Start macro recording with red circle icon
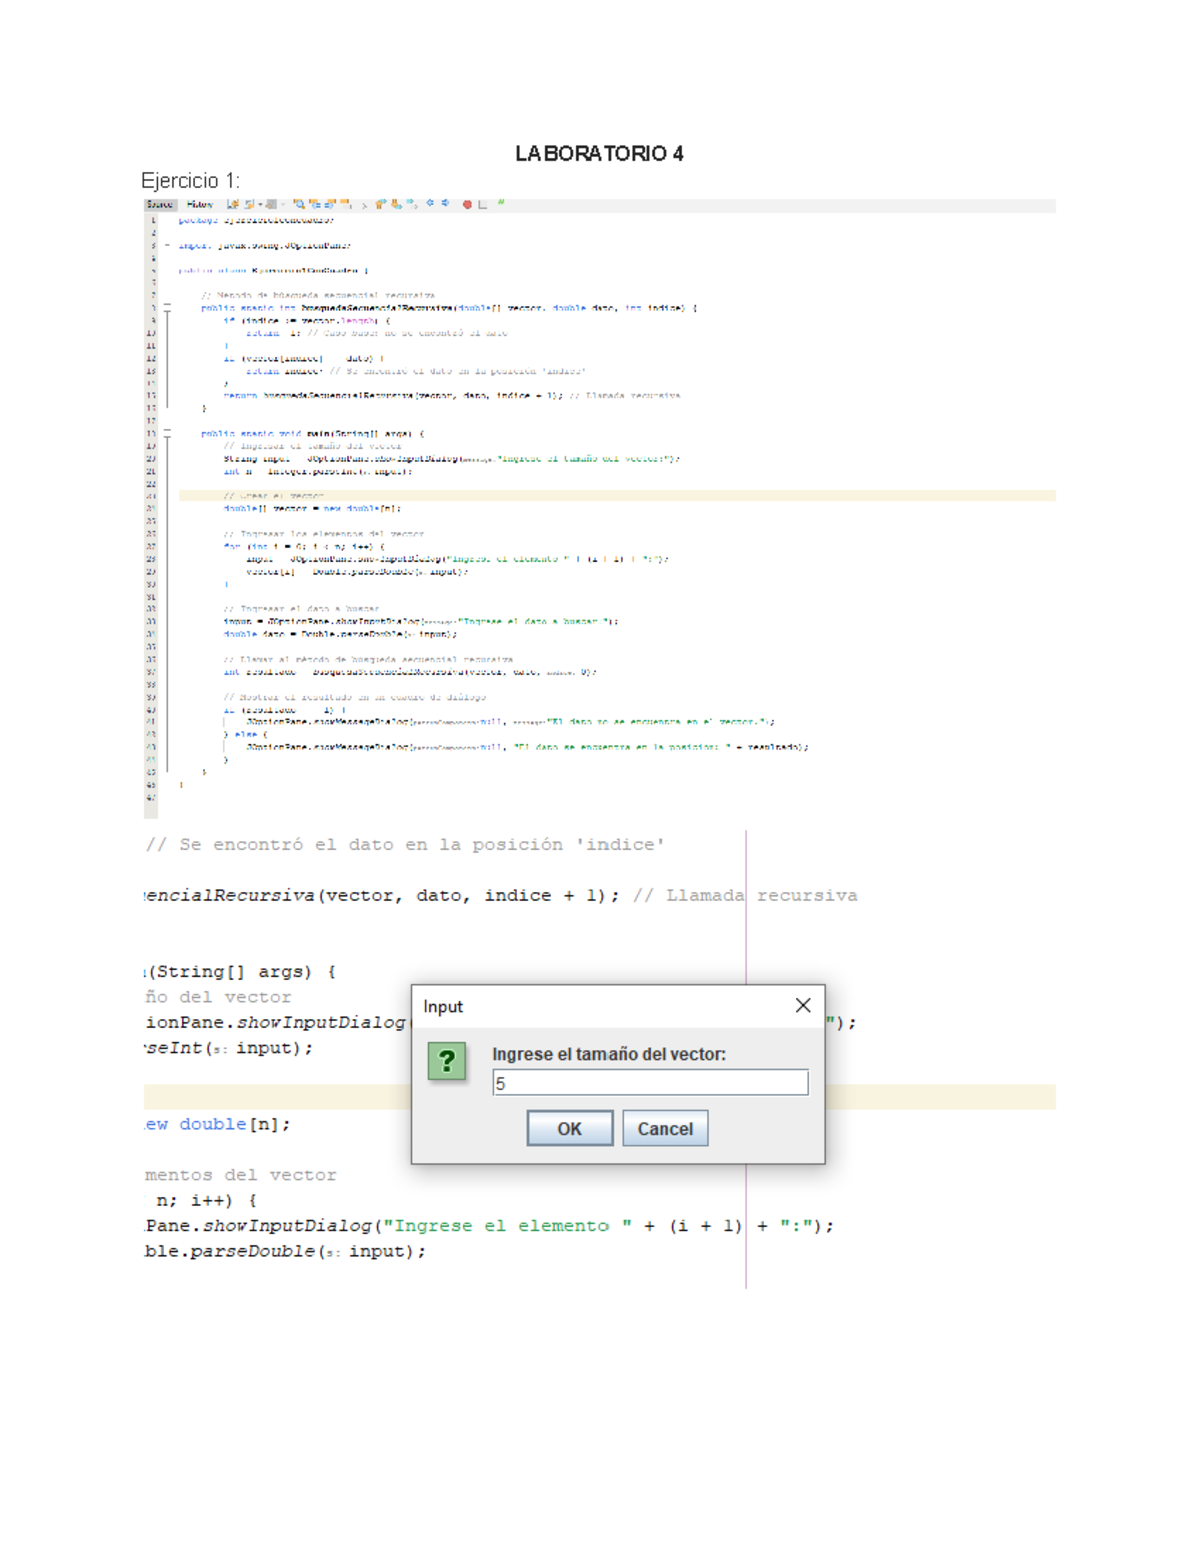This screenshot has width=1200, height=1553. [467, 205]
